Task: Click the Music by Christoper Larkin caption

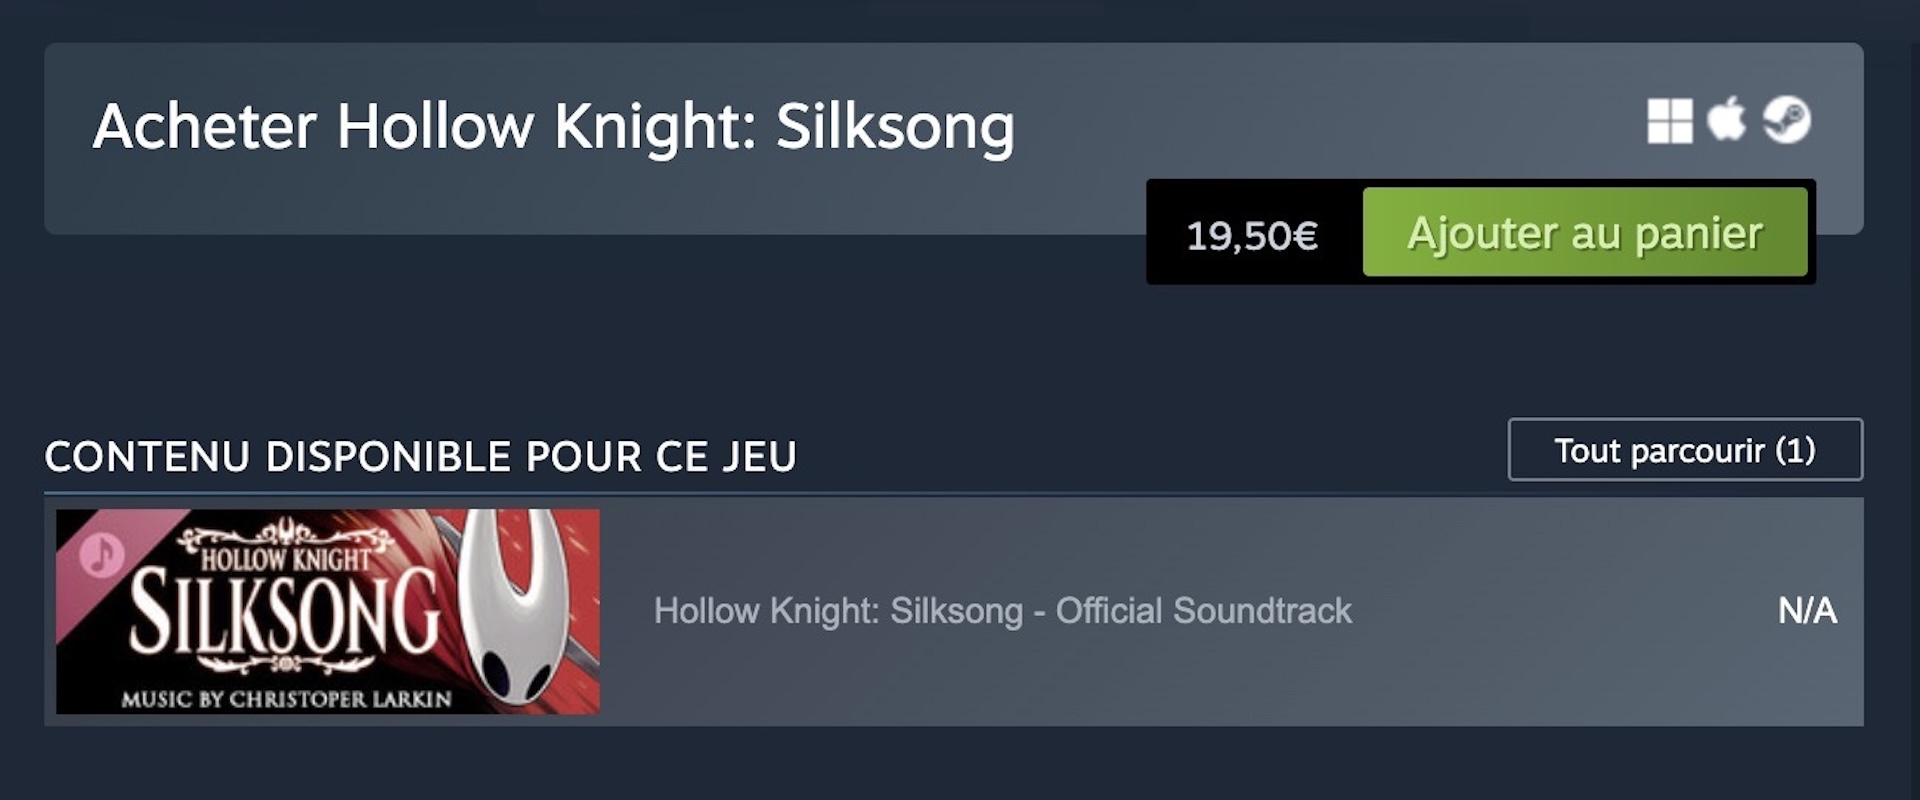Action: (286, 699)
